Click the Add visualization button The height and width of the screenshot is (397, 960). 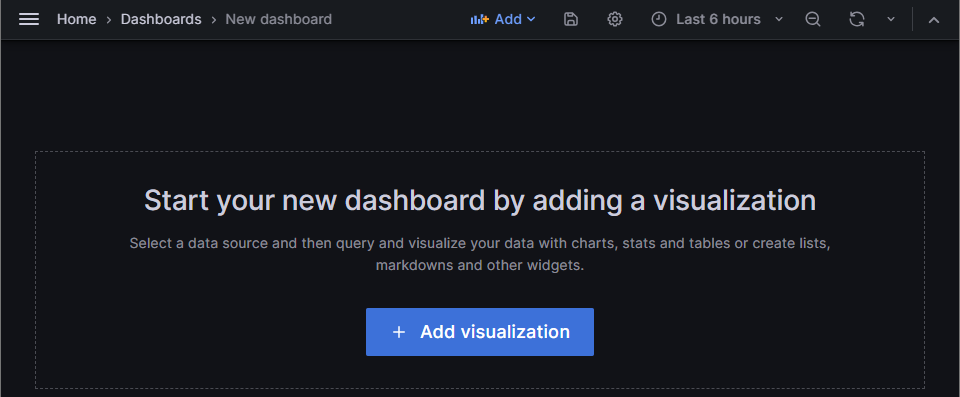tap(480, 332)
